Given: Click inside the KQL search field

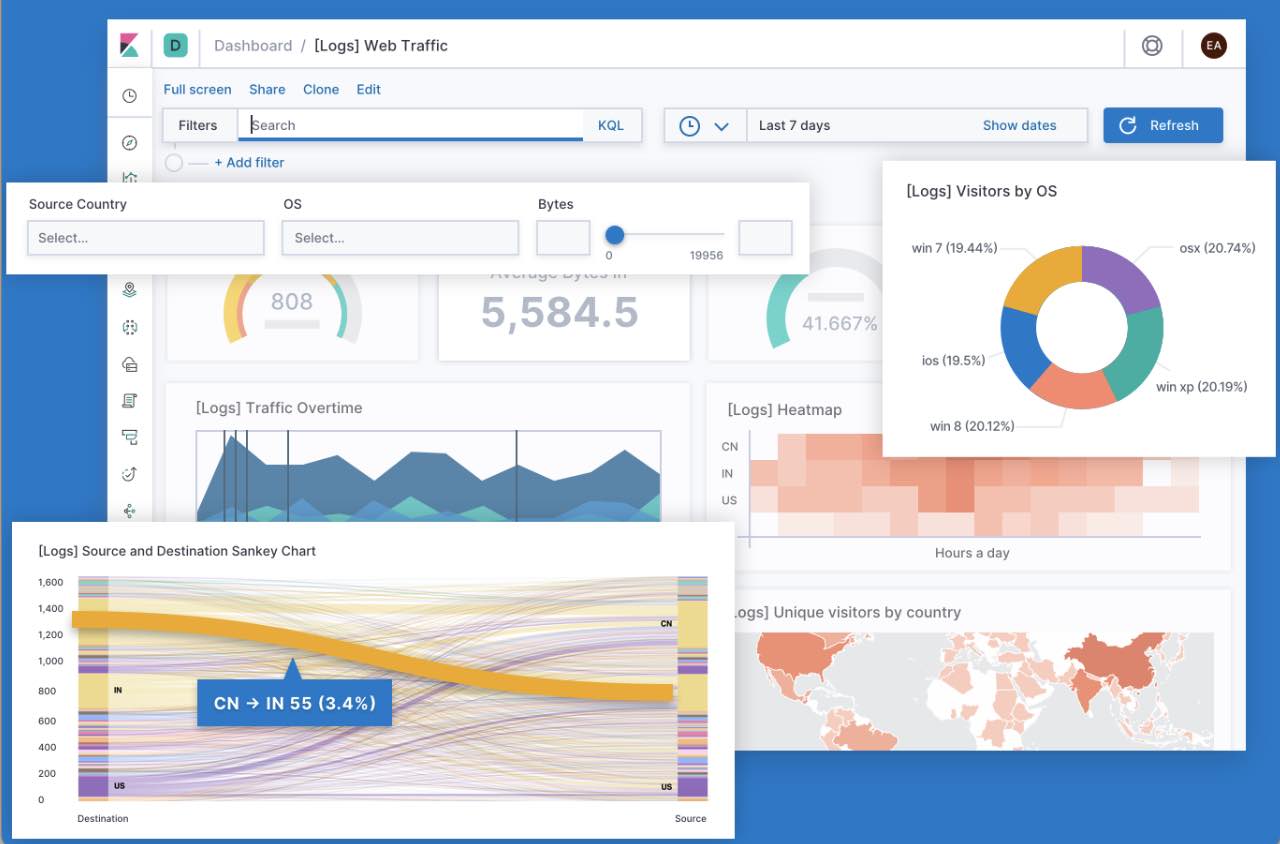Looking at the screenshot, I should click(410, 125).
